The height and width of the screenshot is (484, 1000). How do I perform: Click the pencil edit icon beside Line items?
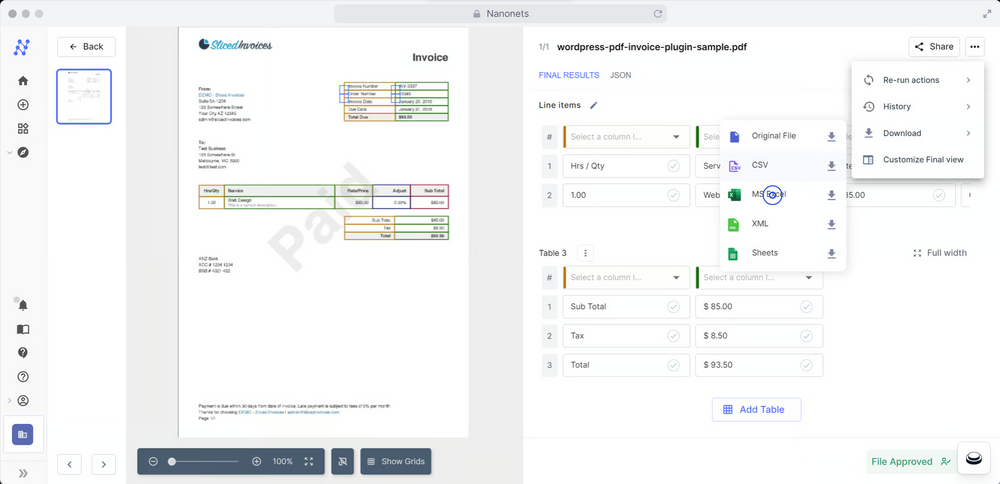(x=593, y=105)
